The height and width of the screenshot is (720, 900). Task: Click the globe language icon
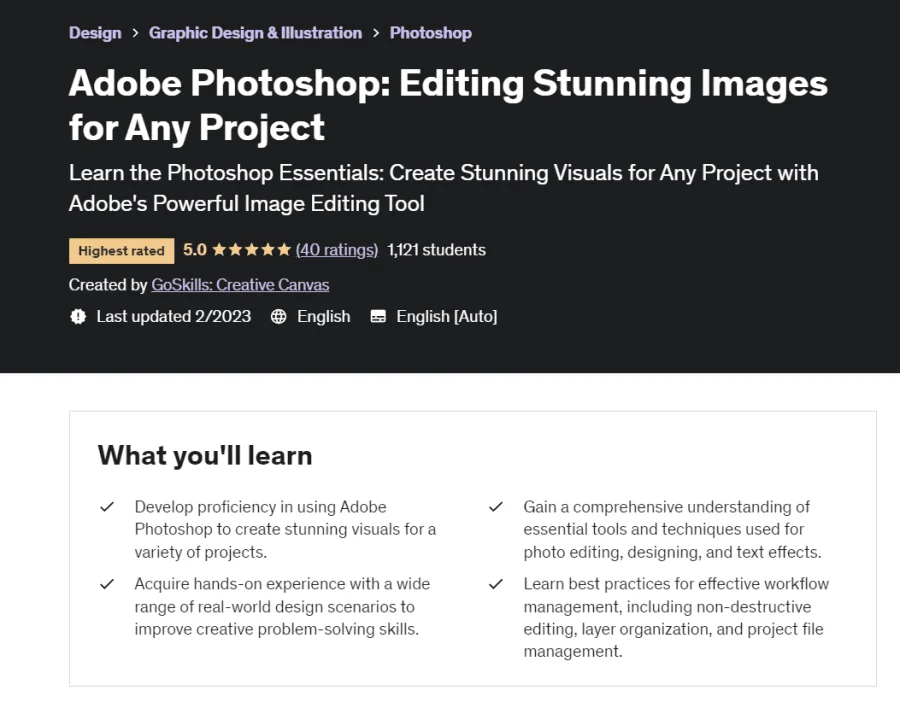(x=278, y=316)
